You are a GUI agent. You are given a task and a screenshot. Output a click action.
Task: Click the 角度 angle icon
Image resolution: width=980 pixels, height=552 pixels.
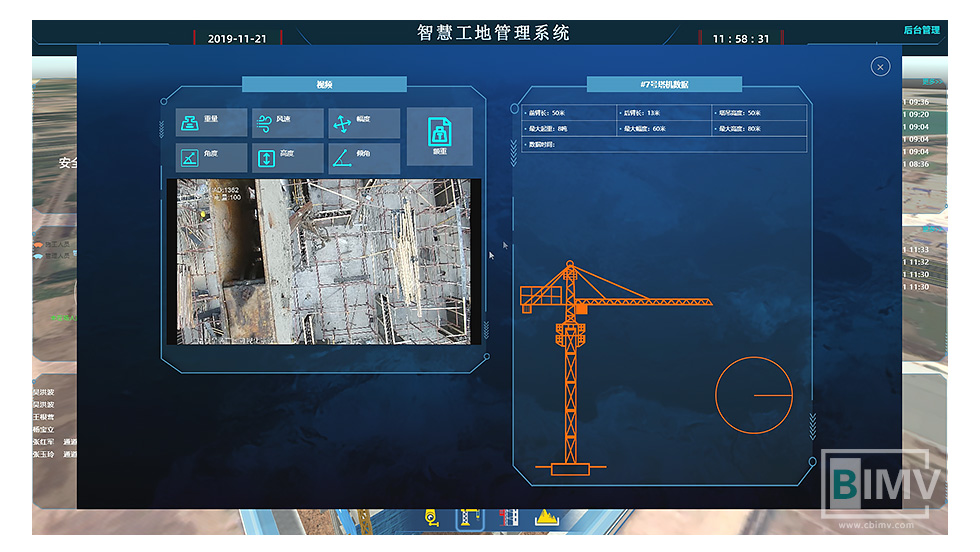coord(189,158)
